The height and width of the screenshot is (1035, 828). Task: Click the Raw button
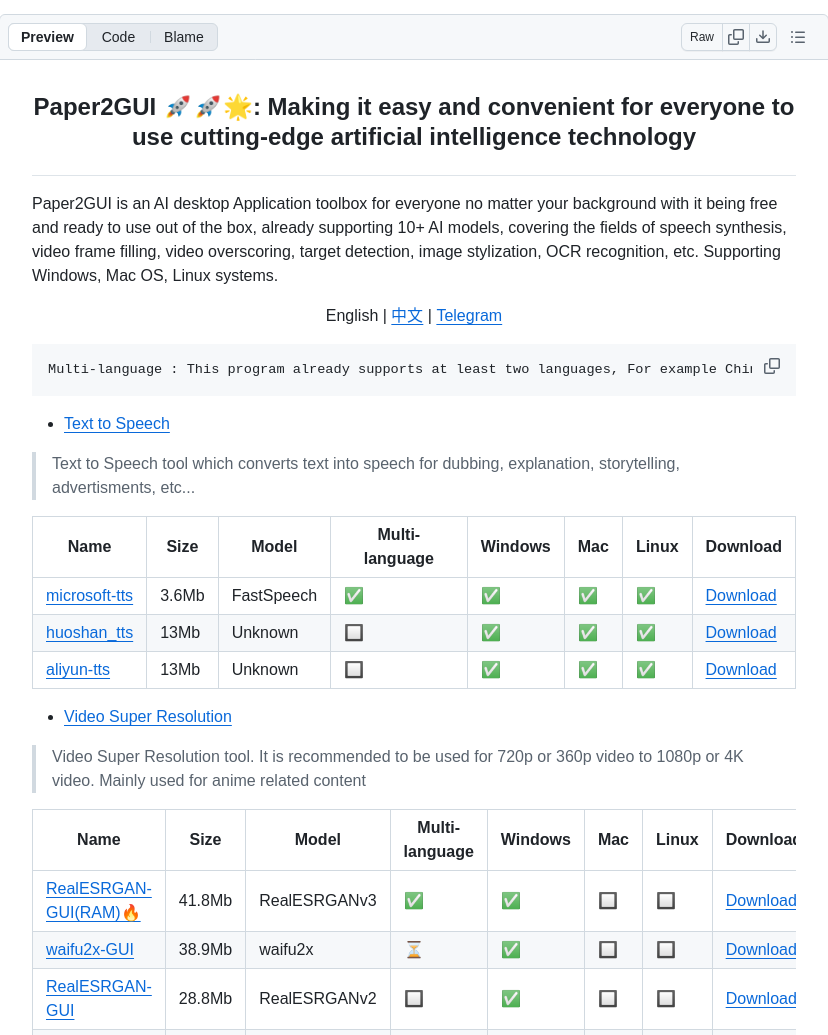pyautogui.click(x=702, y=37)
